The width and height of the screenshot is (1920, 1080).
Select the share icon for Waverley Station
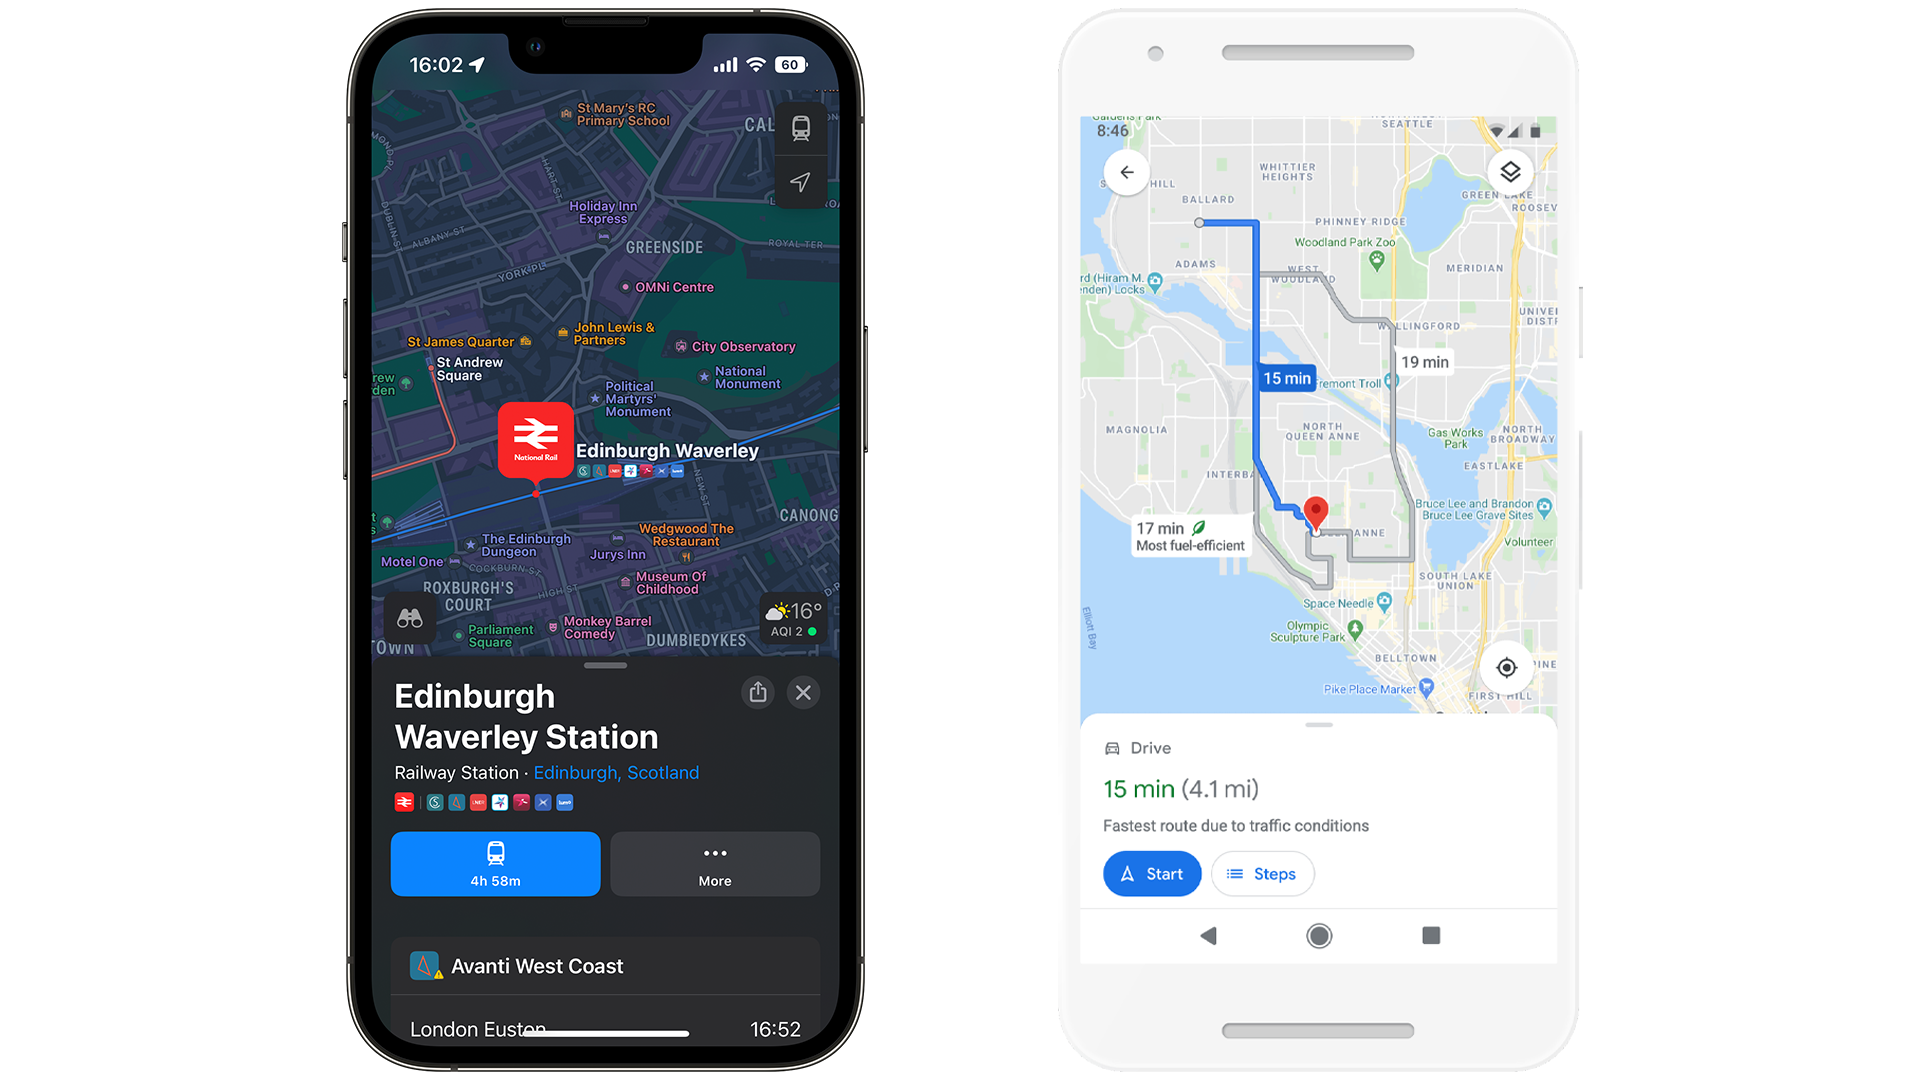758,692
